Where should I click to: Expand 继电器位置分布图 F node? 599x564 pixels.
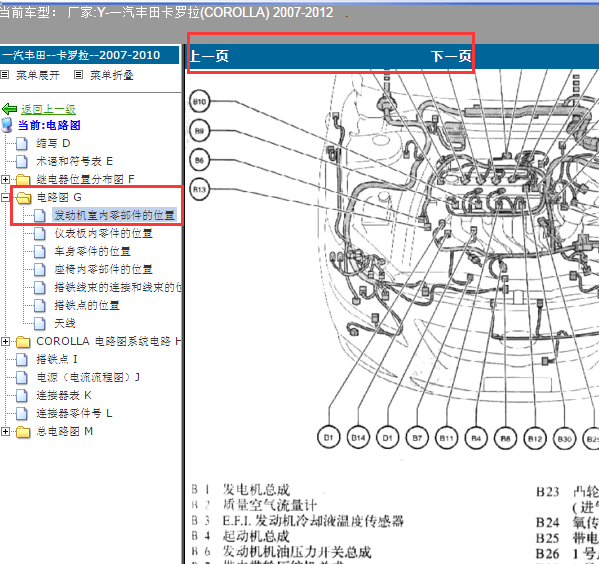(5, 179)
